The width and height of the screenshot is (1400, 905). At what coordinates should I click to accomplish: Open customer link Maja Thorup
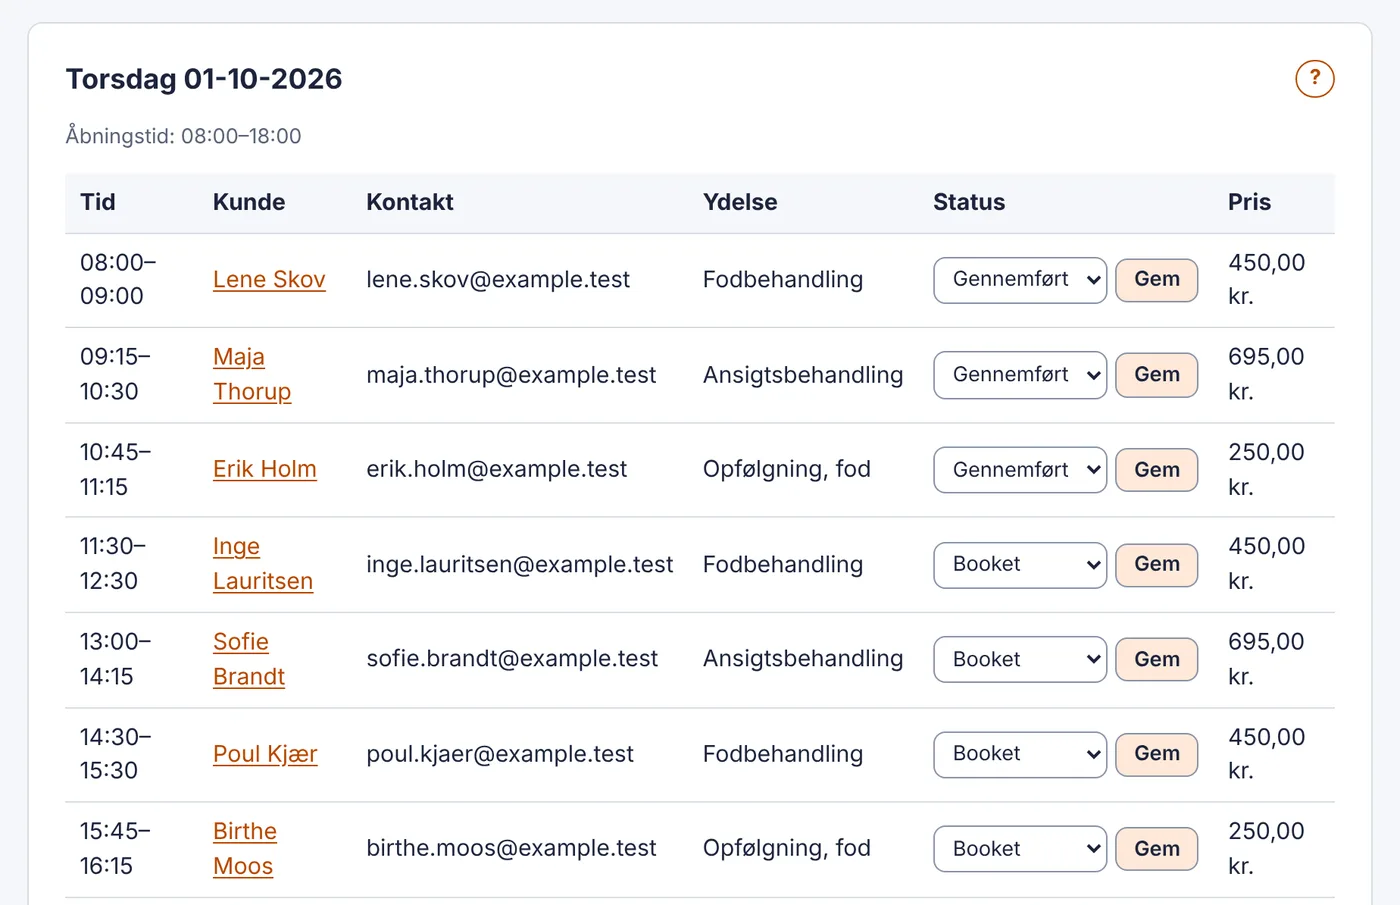(x=252, y=375)
